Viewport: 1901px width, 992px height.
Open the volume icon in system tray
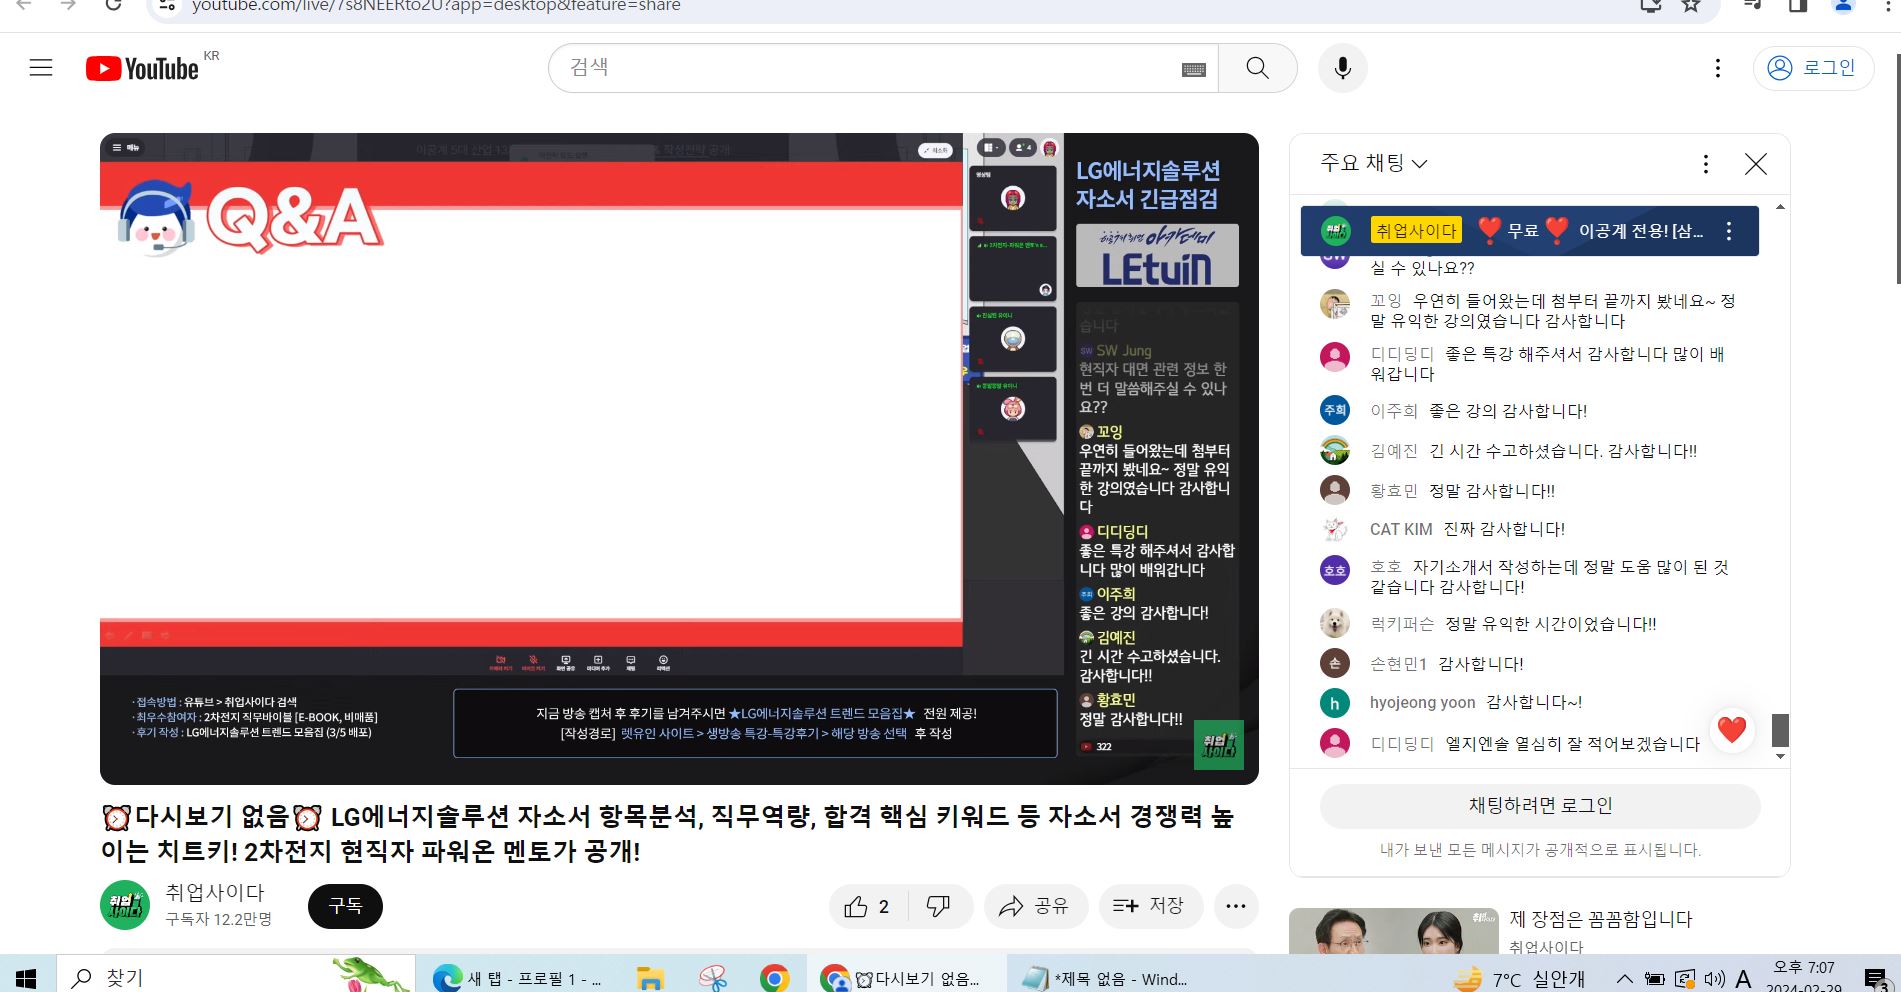tap(1714, 979)
